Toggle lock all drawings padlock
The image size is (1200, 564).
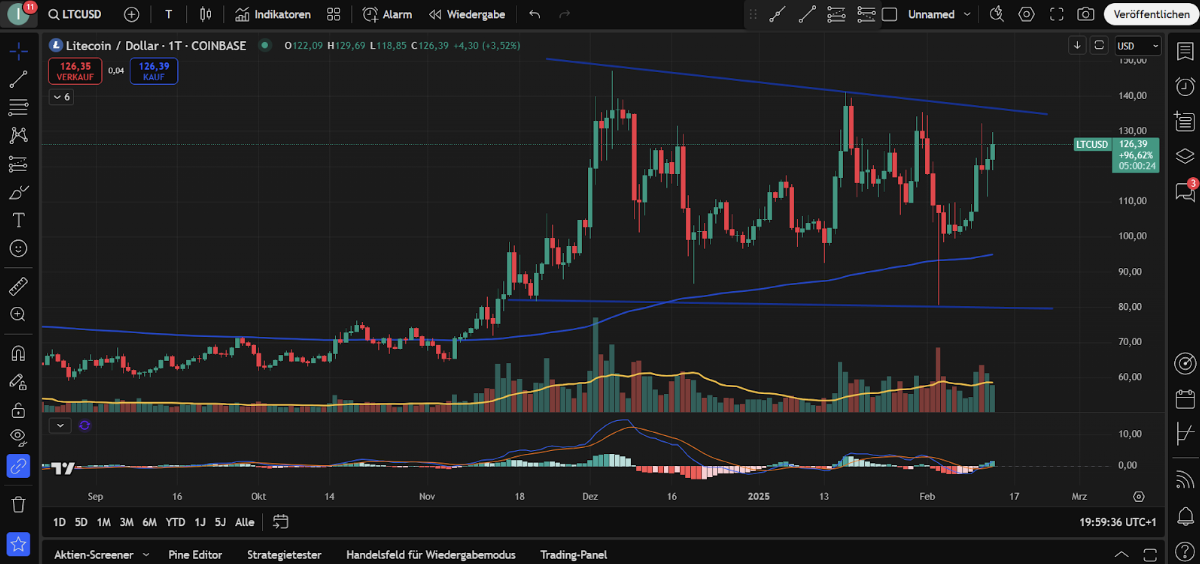(18, 410)
